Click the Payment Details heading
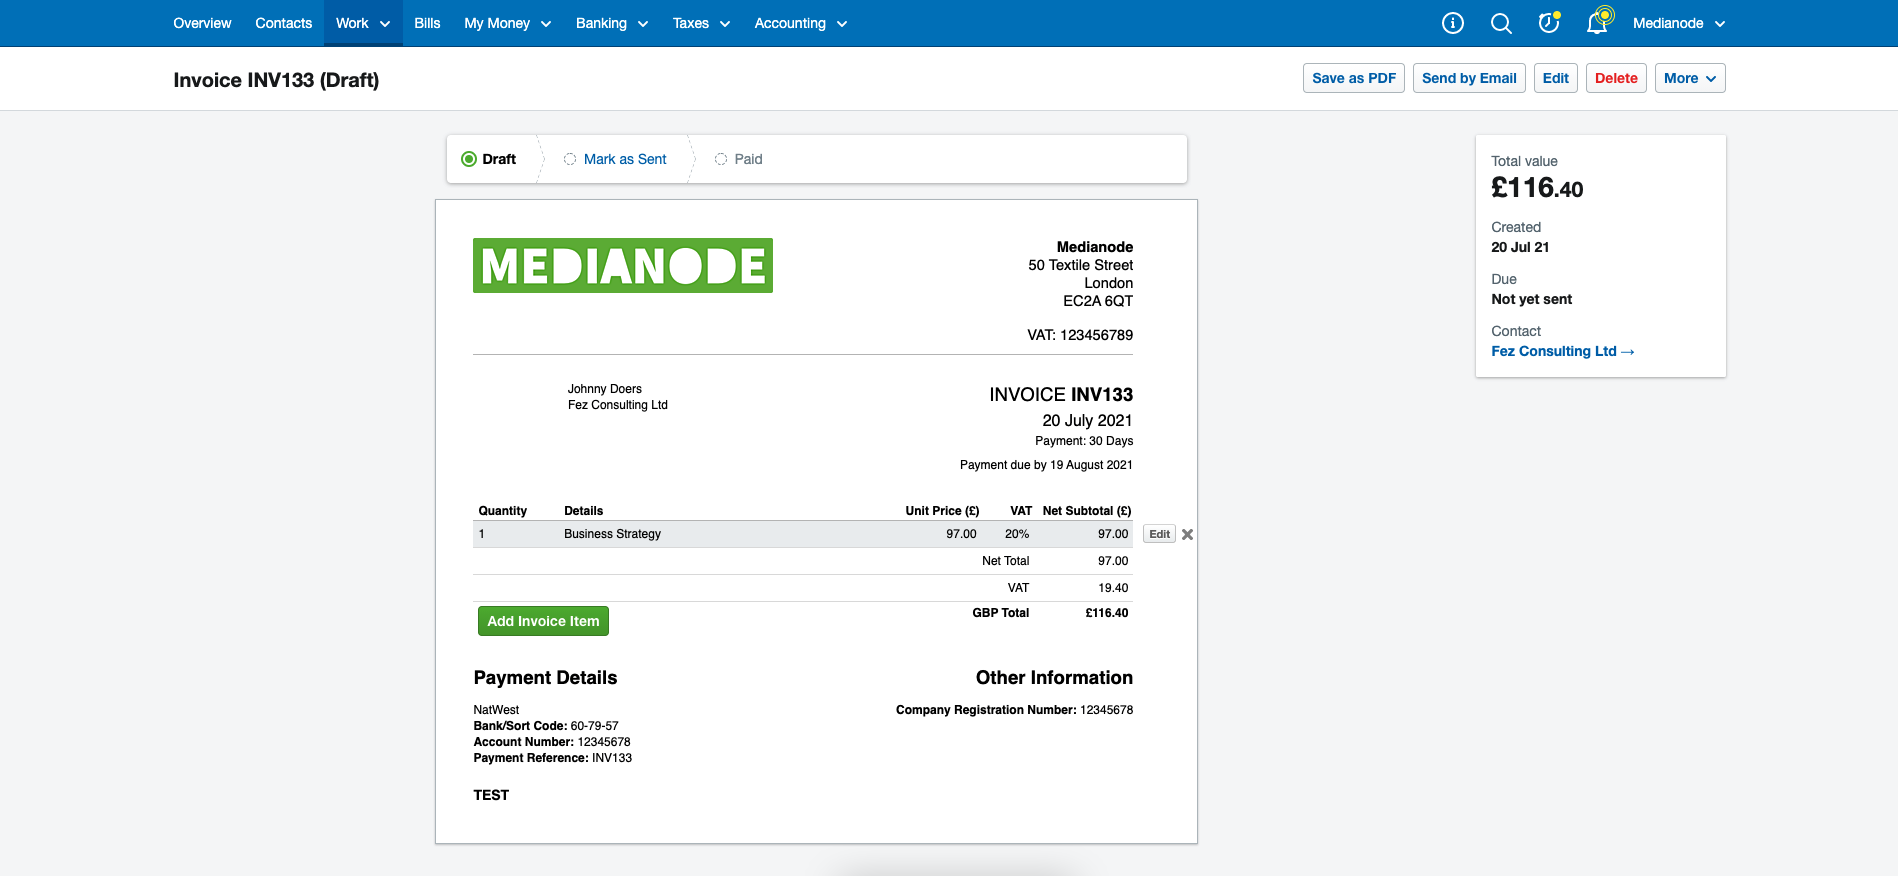Image resolution: width=1898 pixels, height=876 pixels. pyautogui.click(x=545, y=678)
